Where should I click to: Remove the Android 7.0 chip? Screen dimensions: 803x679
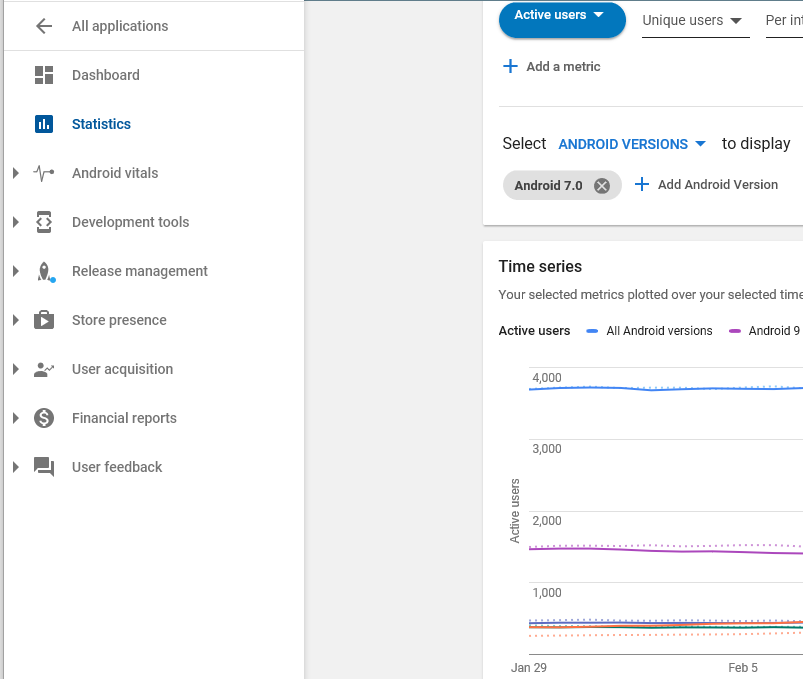(x=601, y=185)
